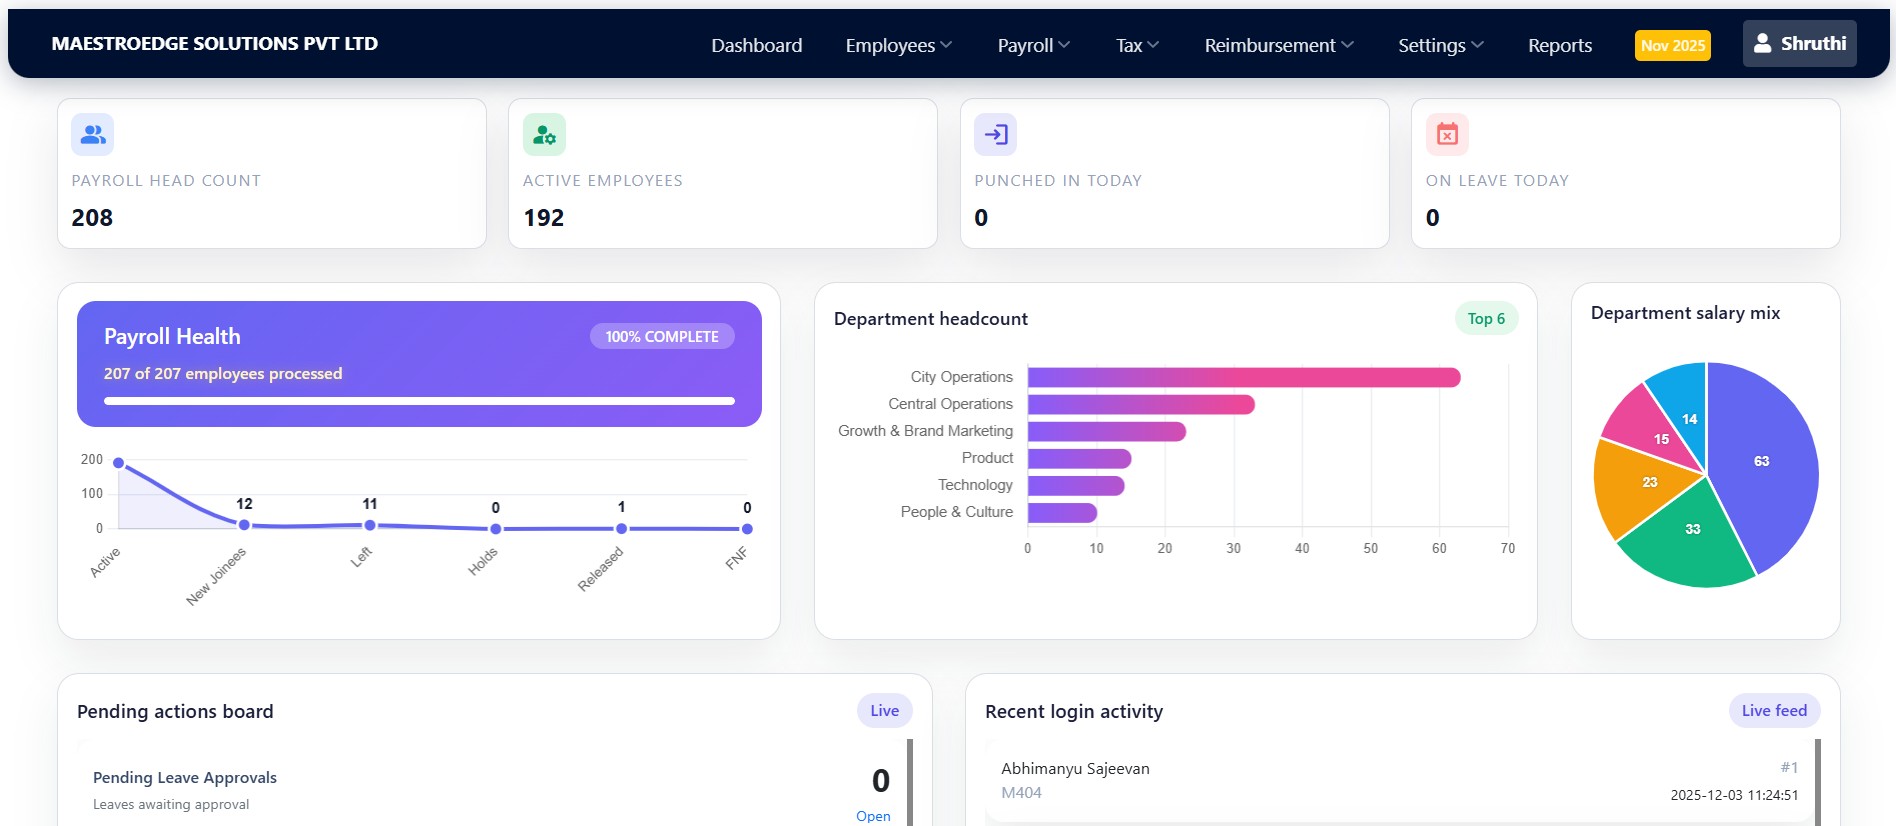1896x826 pixels.
Task: Click the On Leave Today calendar icon
Action: tap(1447, 135)
